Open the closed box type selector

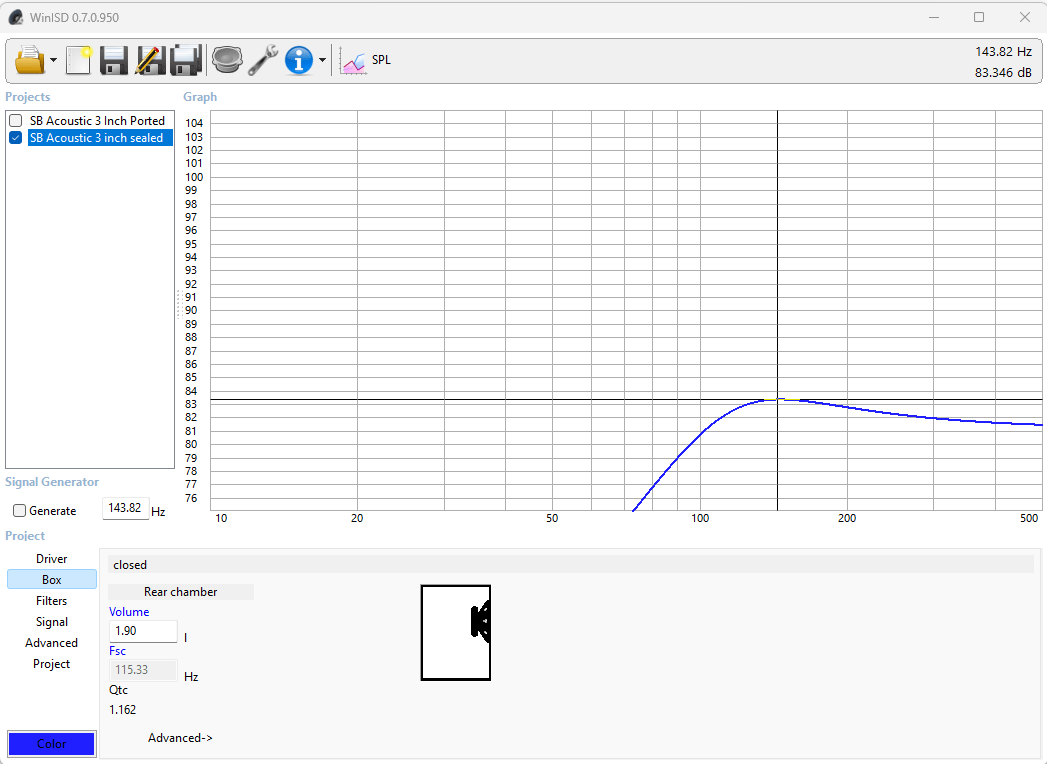[571, 565]
